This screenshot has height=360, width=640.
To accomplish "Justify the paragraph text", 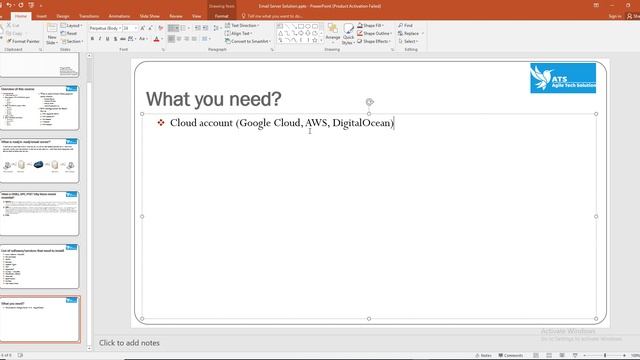I will point(194,39).
